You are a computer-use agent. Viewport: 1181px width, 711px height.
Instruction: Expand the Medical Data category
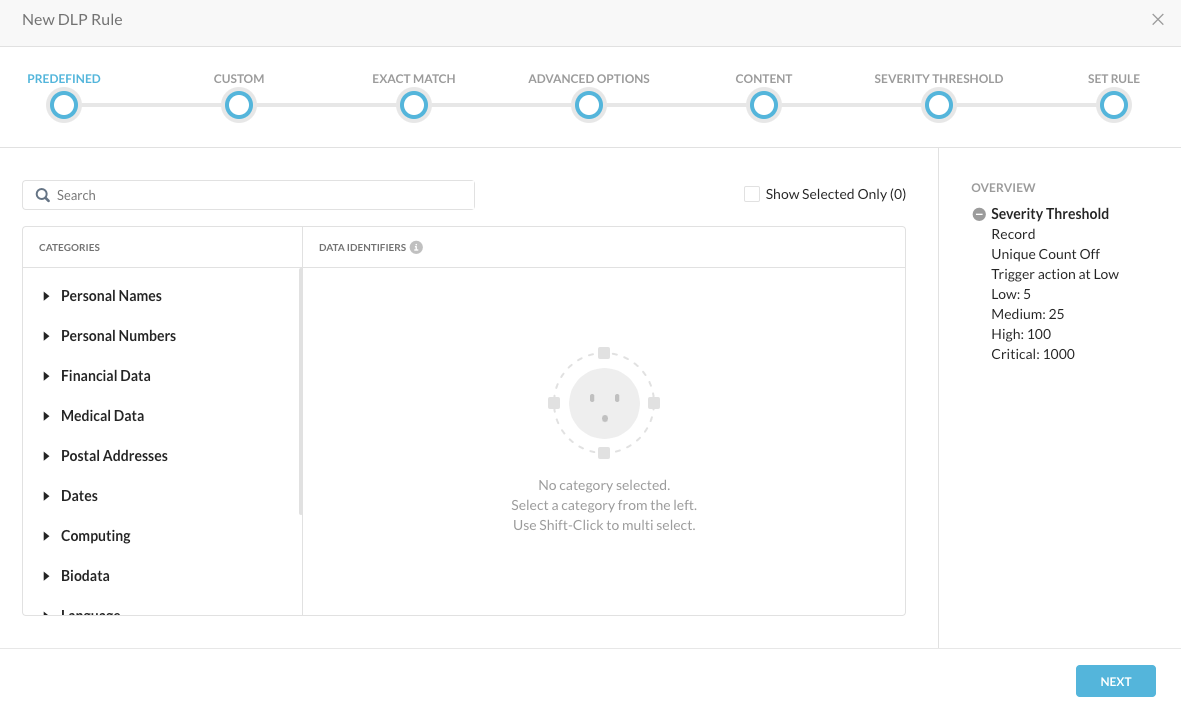47,416
